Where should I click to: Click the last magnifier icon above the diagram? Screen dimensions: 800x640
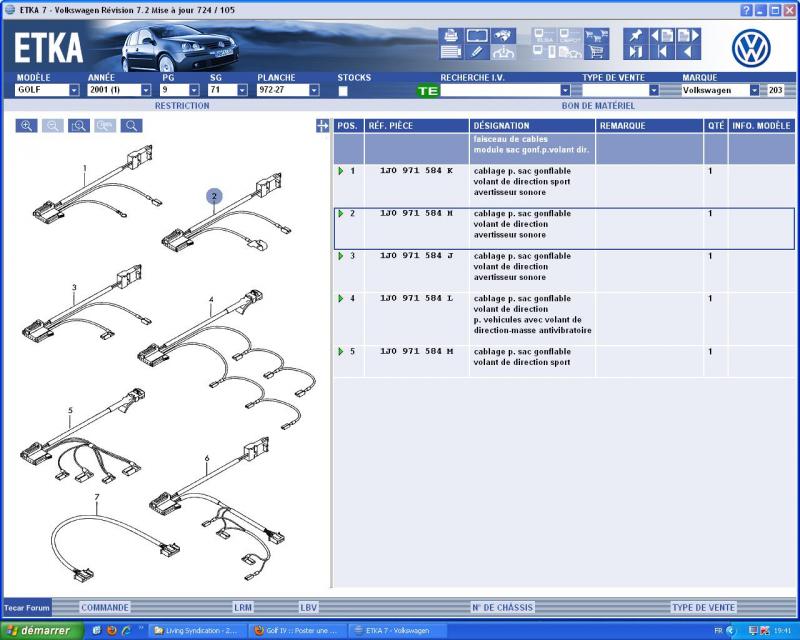click(x=131, y=126)
